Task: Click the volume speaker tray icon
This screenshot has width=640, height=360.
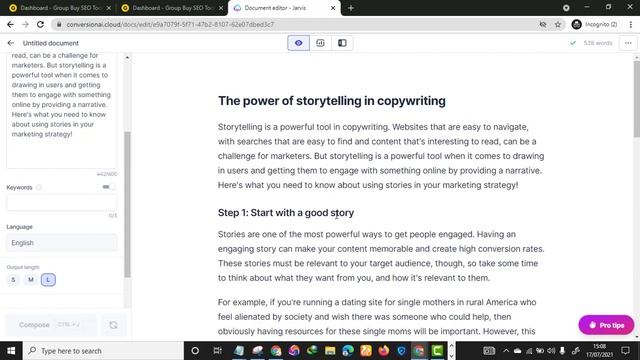Action: pos(551,351)
